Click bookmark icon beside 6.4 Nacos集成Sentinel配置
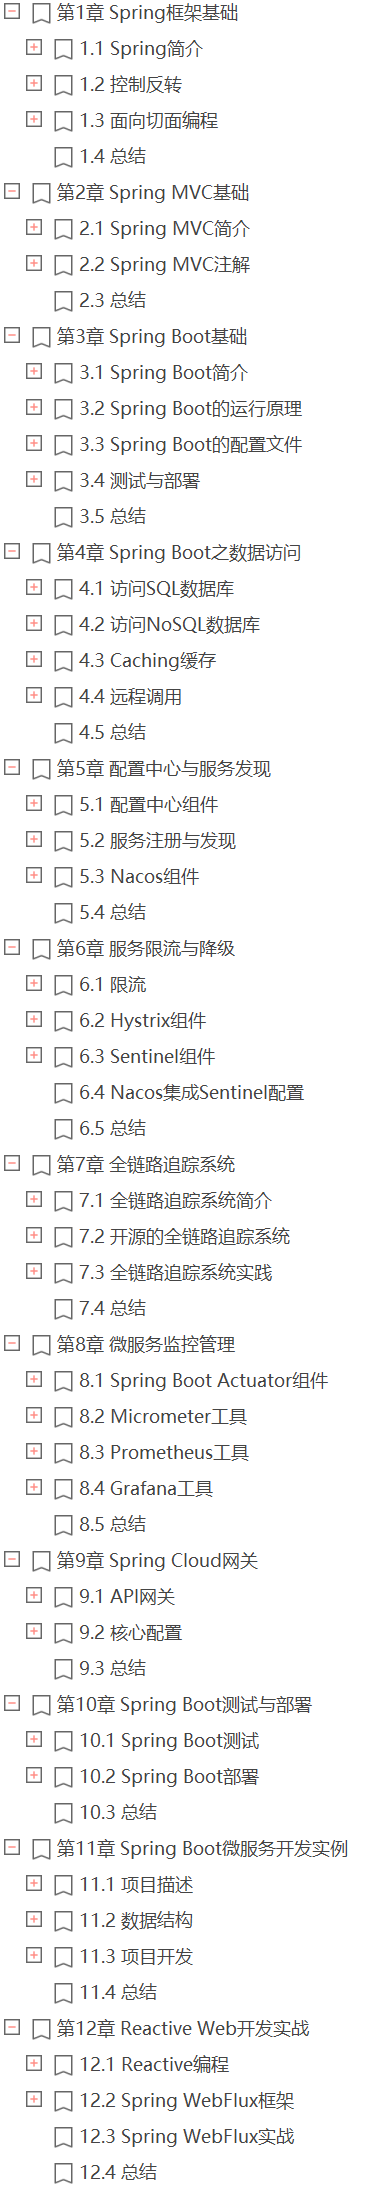This screenshot has height=2210, width=387. [x=63, y=1093]
